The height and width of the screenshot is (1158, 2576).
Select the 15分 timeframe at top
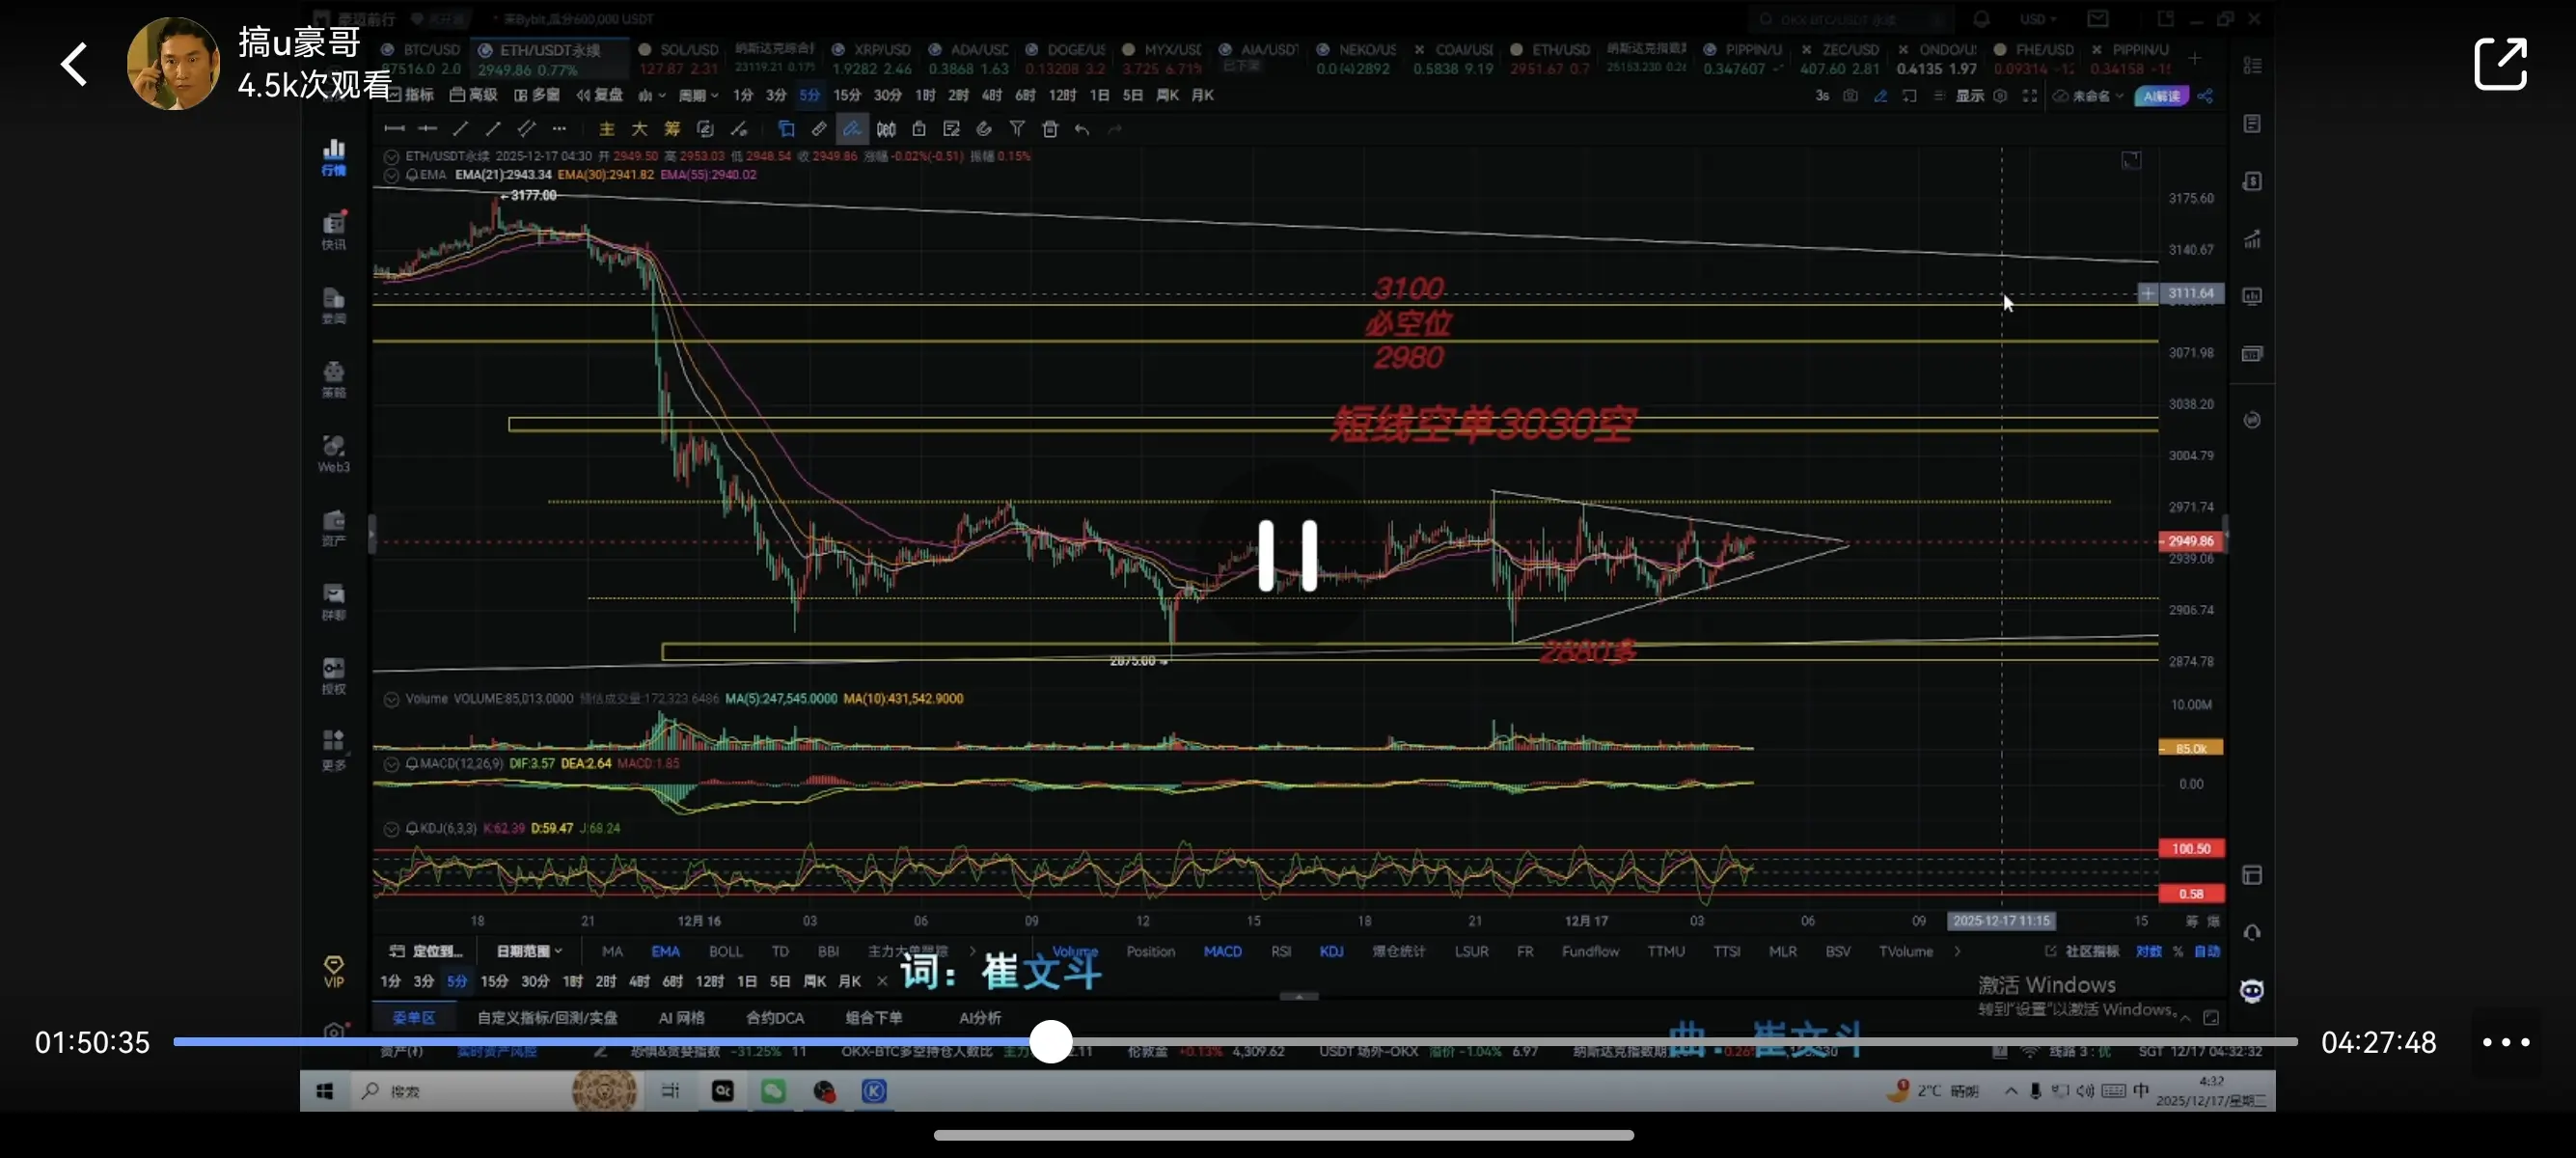point(846,95)
